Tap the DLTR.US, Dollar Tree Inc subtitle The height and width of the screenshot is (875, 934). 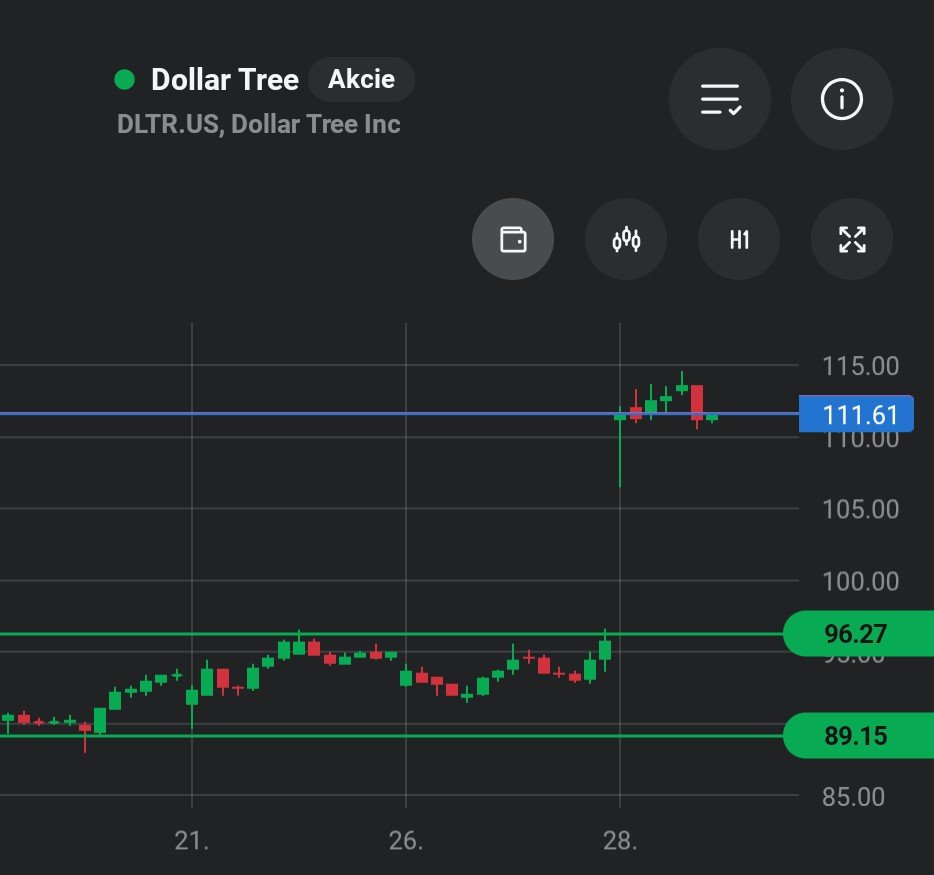tap(259, 124)
